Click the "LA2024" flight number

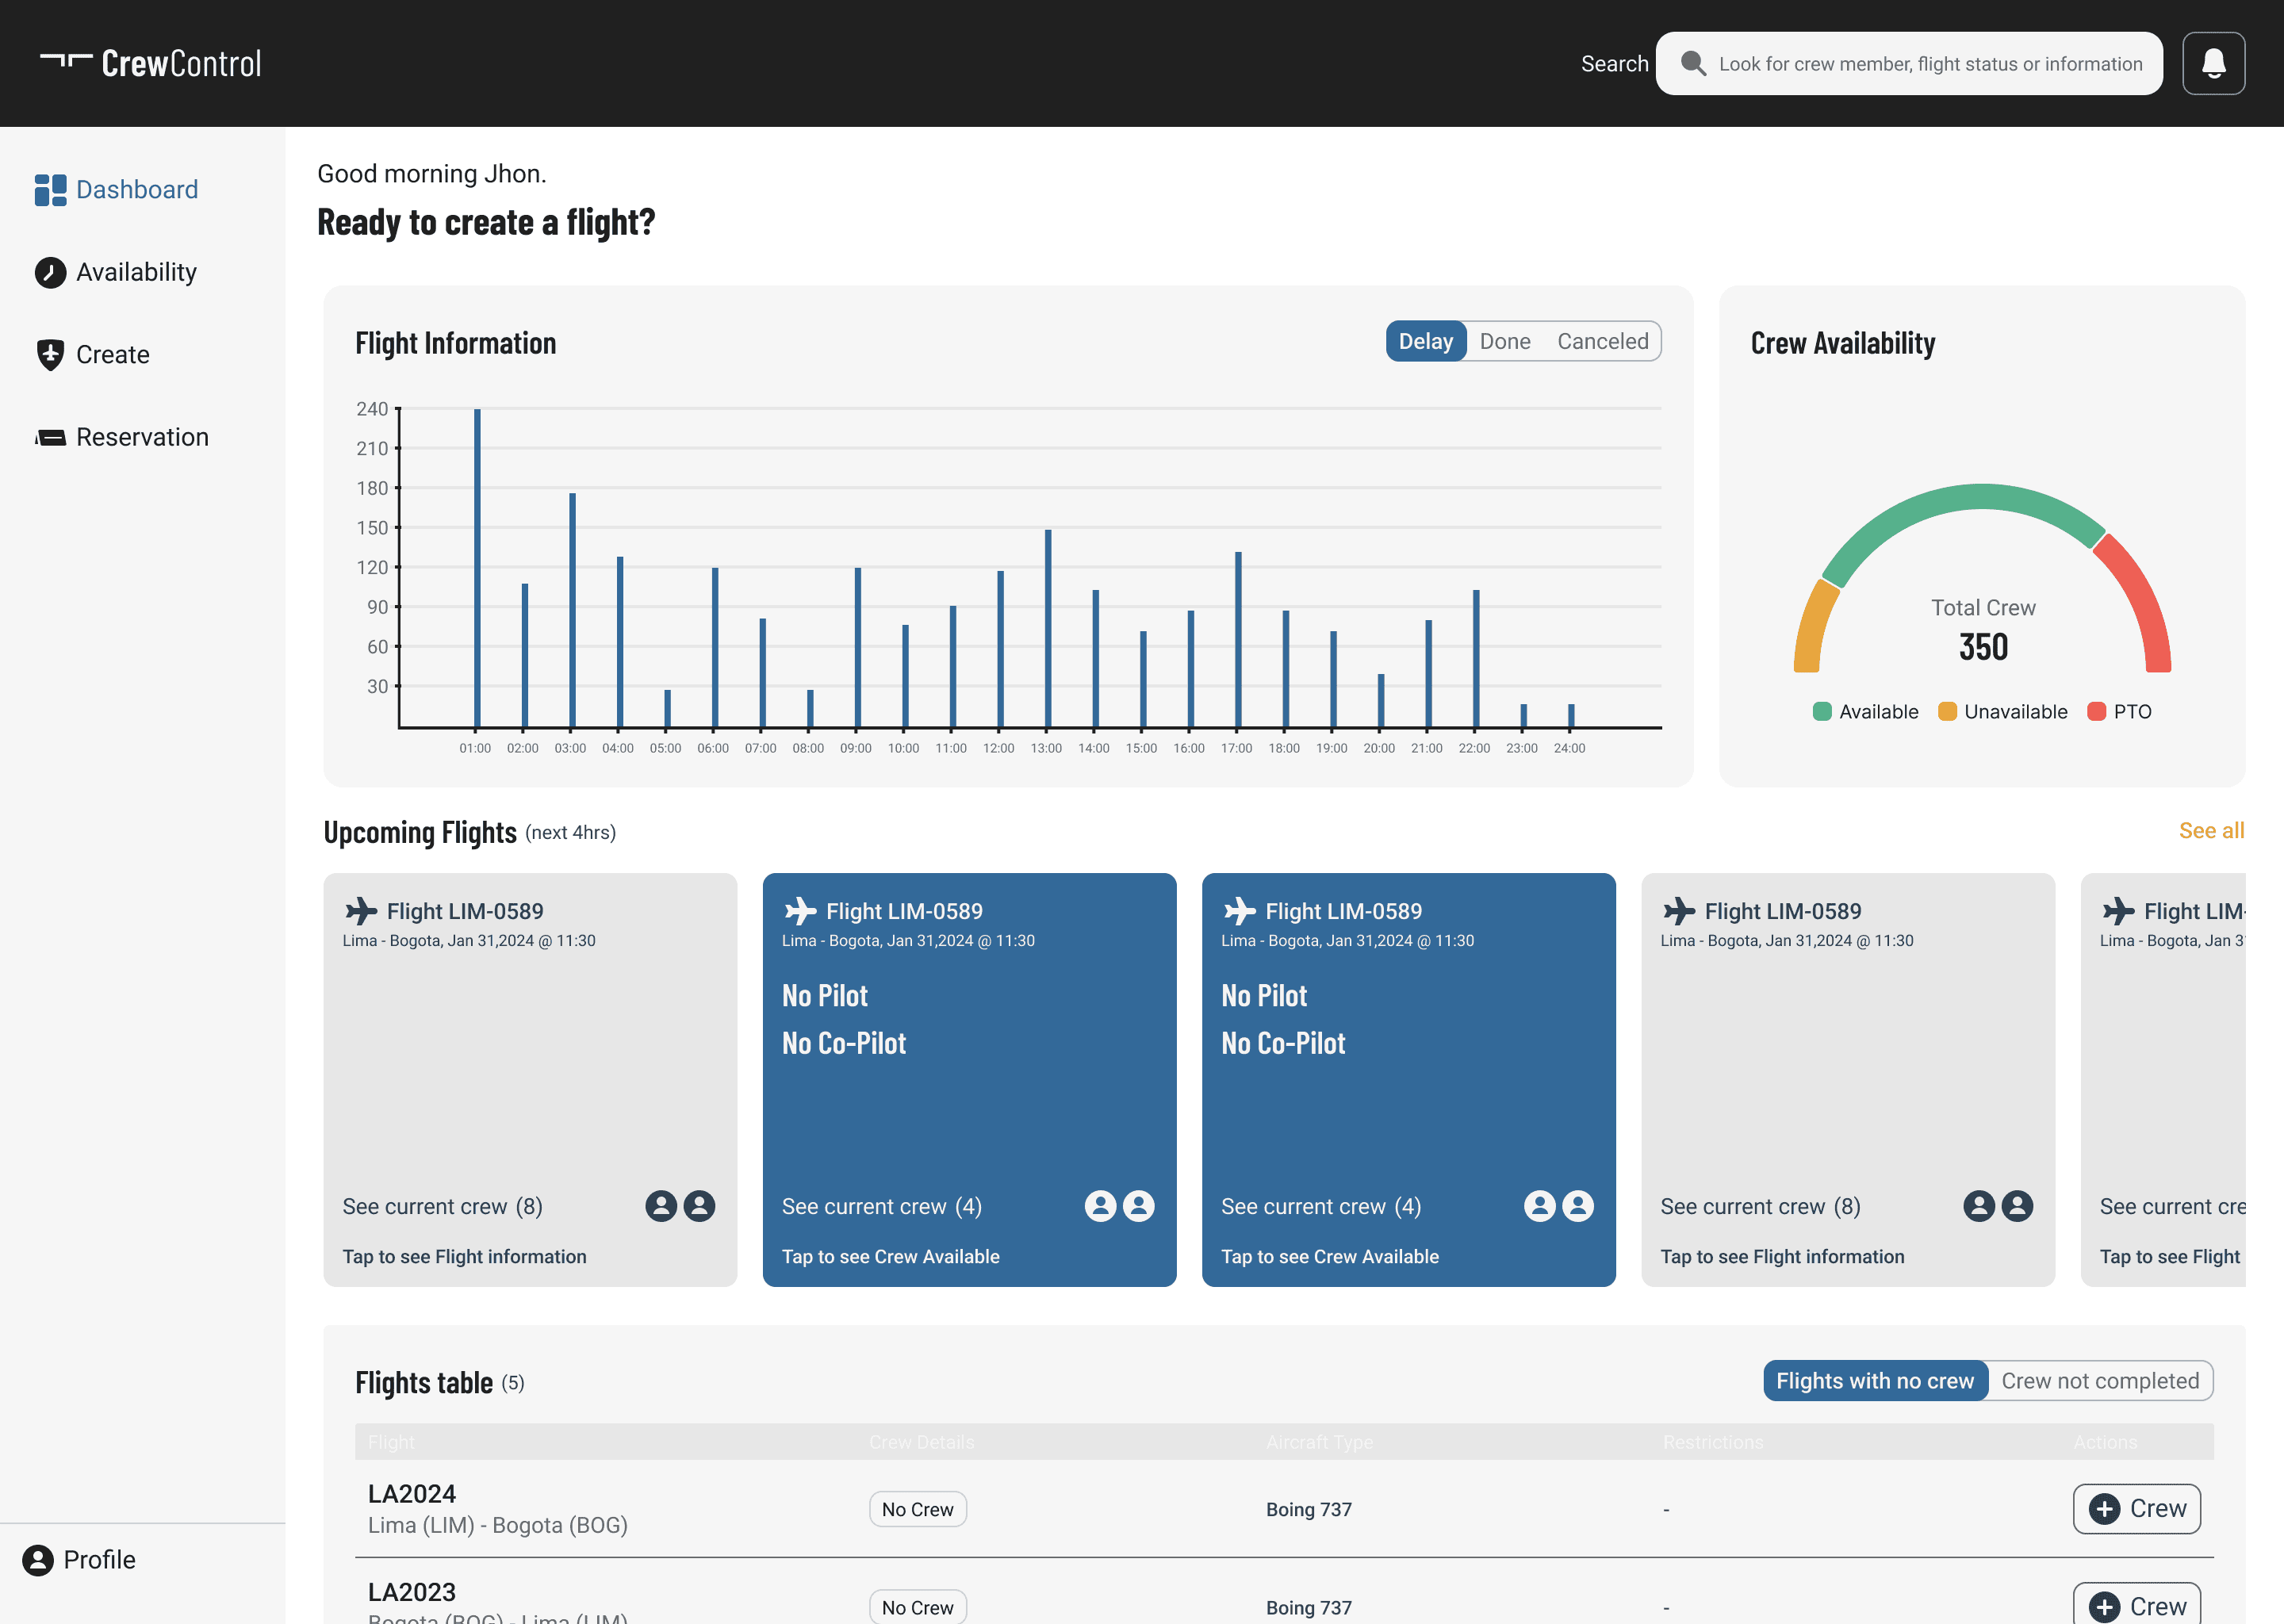click(412, 1494)
